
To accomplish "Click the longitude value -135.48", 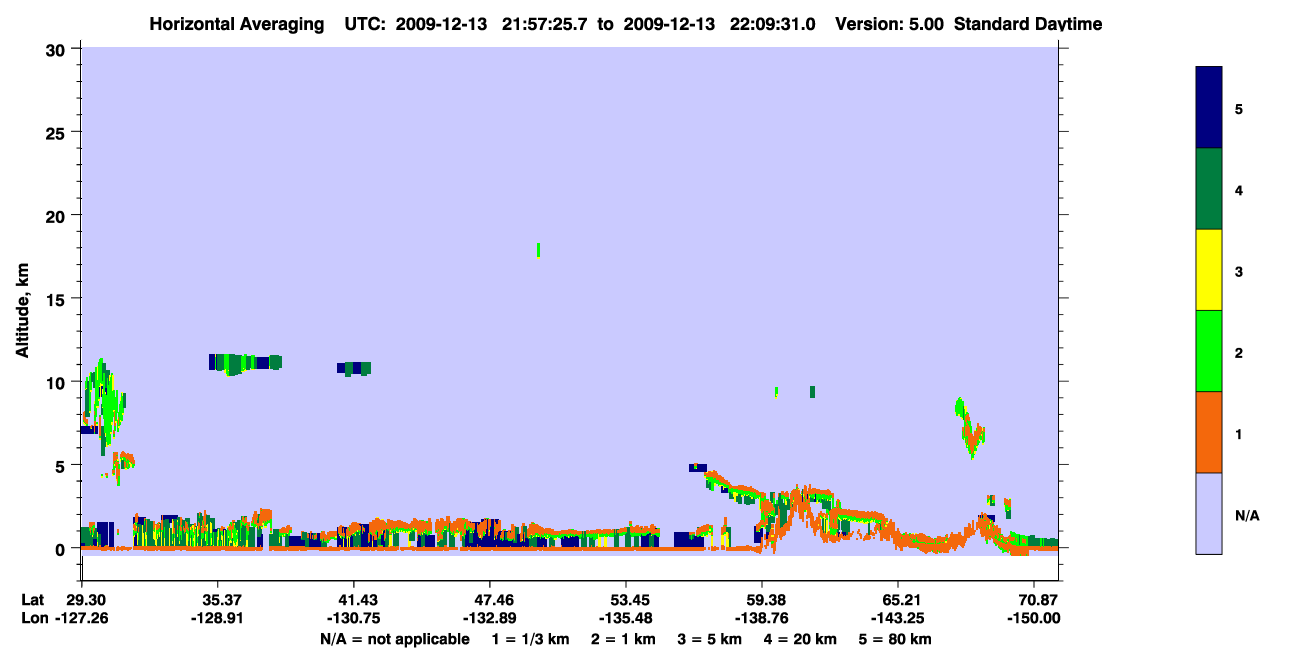I will point(625,618).
